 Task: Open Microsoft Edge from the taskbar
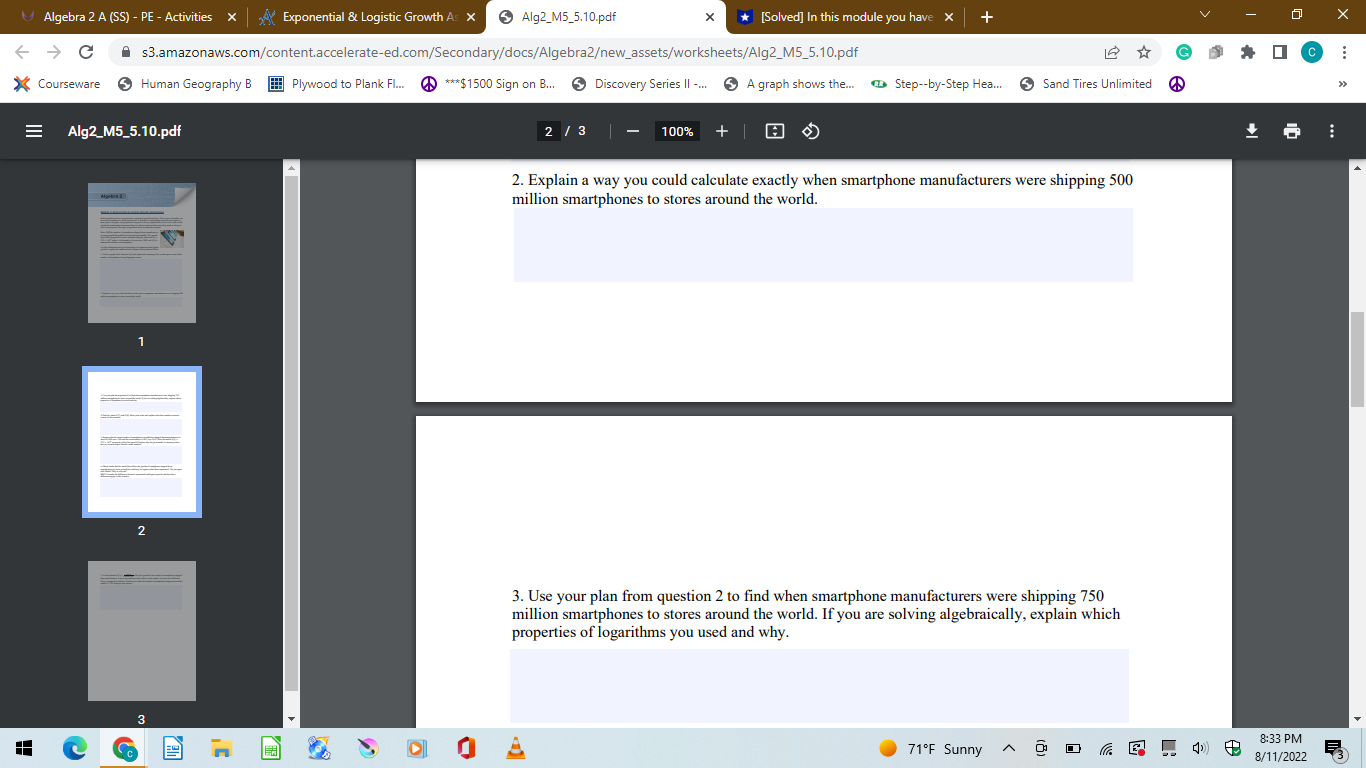click(75, 748)
